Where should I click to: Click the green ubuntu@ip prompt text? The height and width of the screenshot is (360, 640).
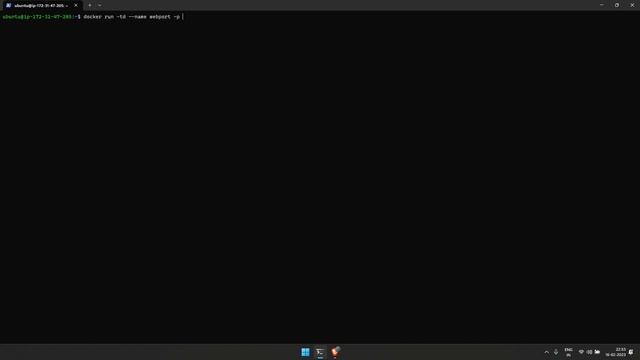[x=39, y=17]
